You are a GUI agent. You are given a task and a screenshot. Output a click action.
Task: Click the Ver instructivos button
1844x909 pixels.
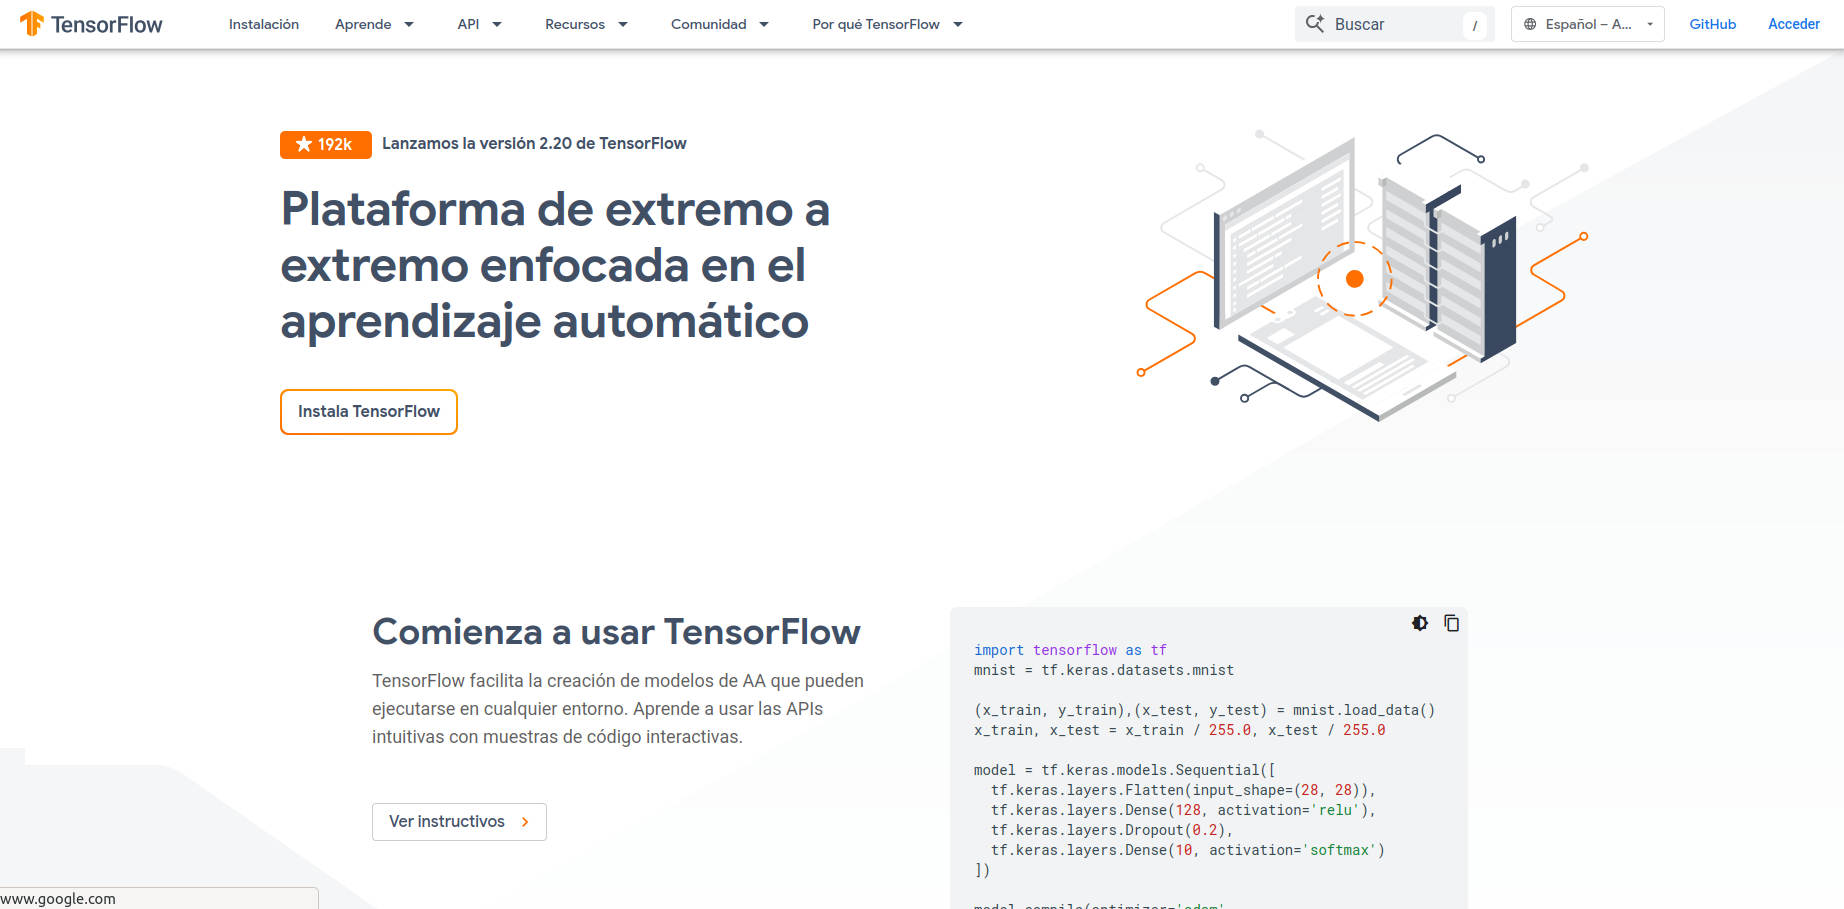[459, 822]
